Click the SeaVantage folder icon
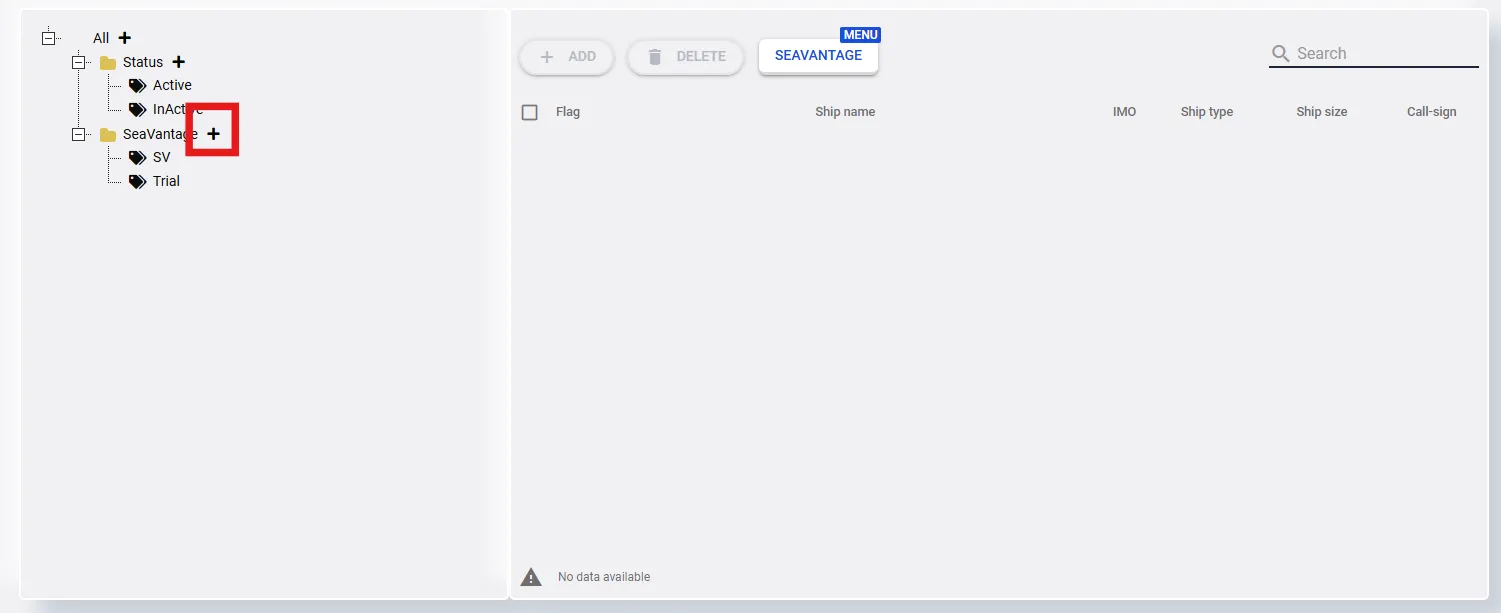1501x613 pixels. (x=108, y=135)
